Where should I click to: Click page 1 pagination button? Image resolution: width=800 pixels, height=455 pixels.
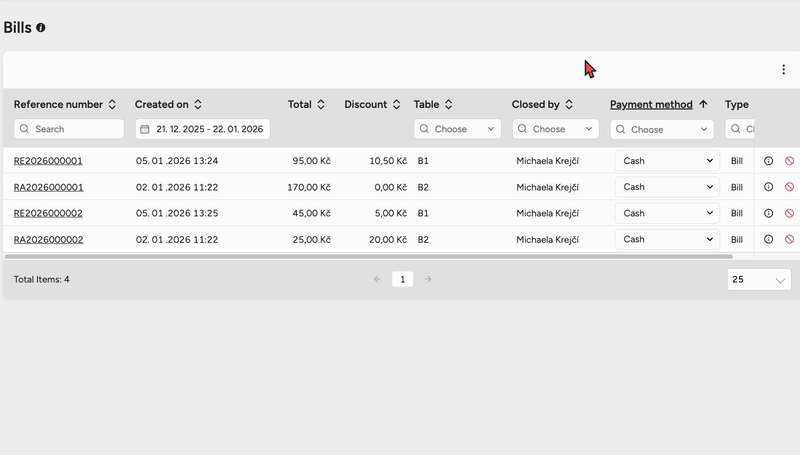(x=402, y=280)
